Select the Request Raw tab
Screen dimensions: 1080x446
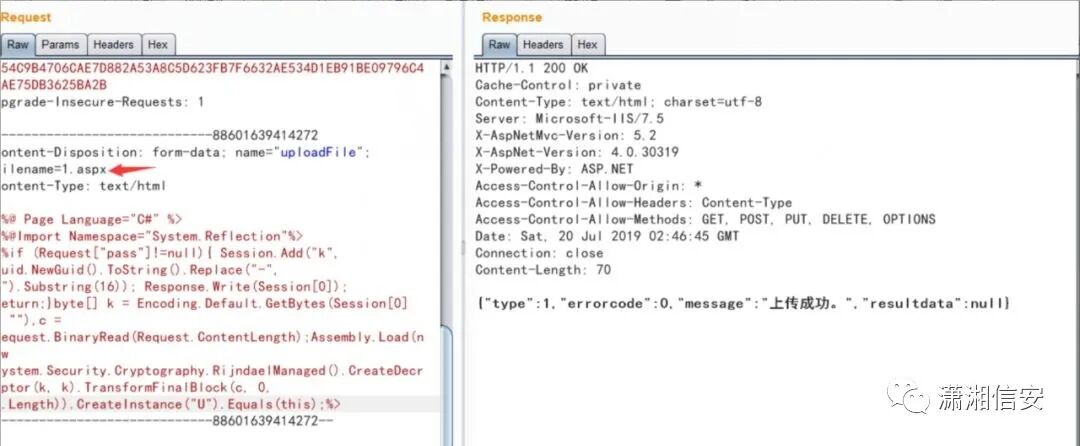pos(17,44)
